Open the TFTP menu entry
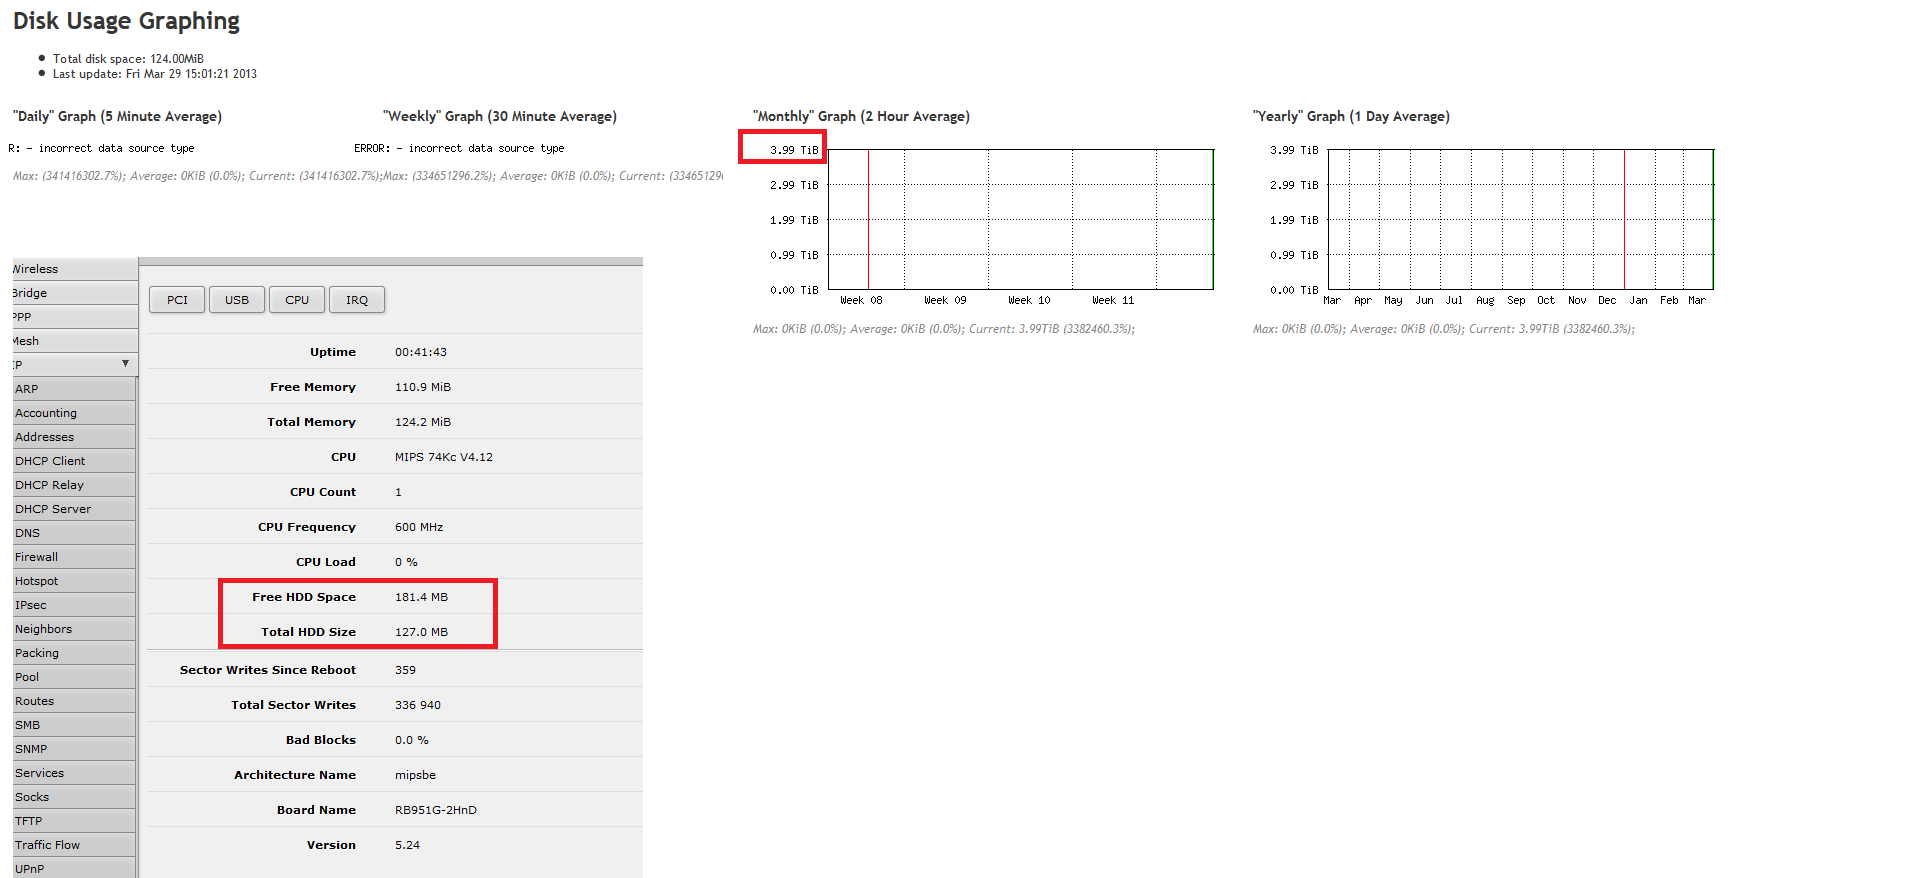Viewport: 1912px width, 878px height. (74, 821)
